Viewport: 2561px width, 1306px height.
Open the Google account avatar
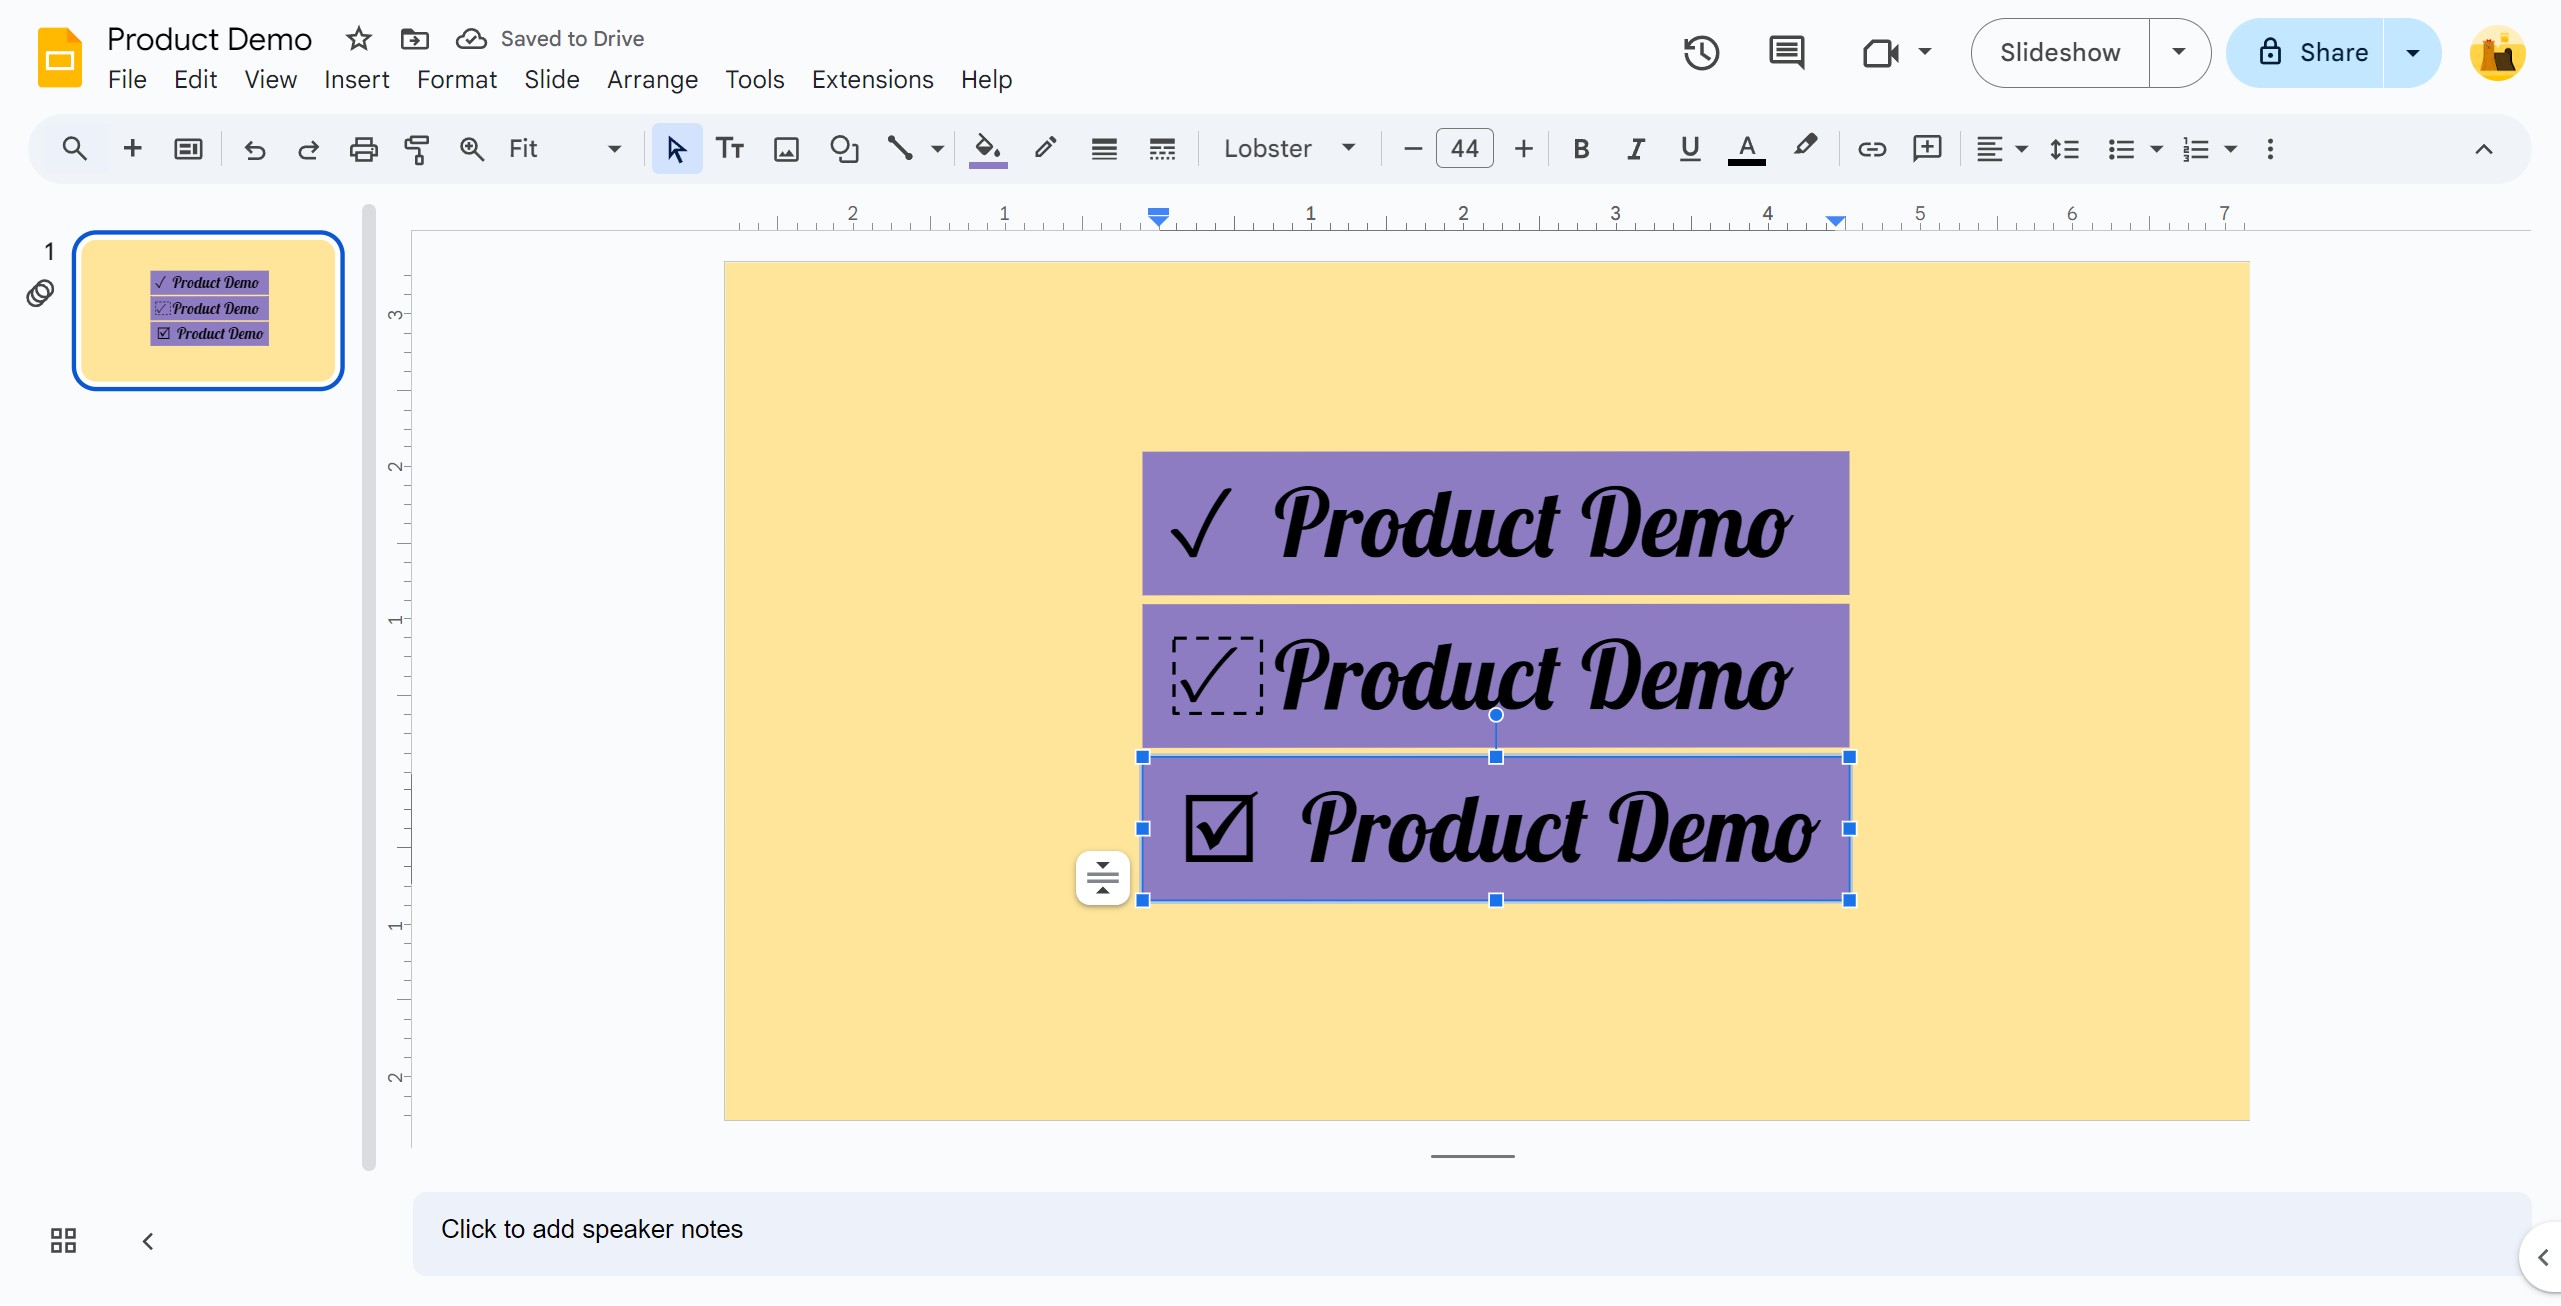[2497, 53]
